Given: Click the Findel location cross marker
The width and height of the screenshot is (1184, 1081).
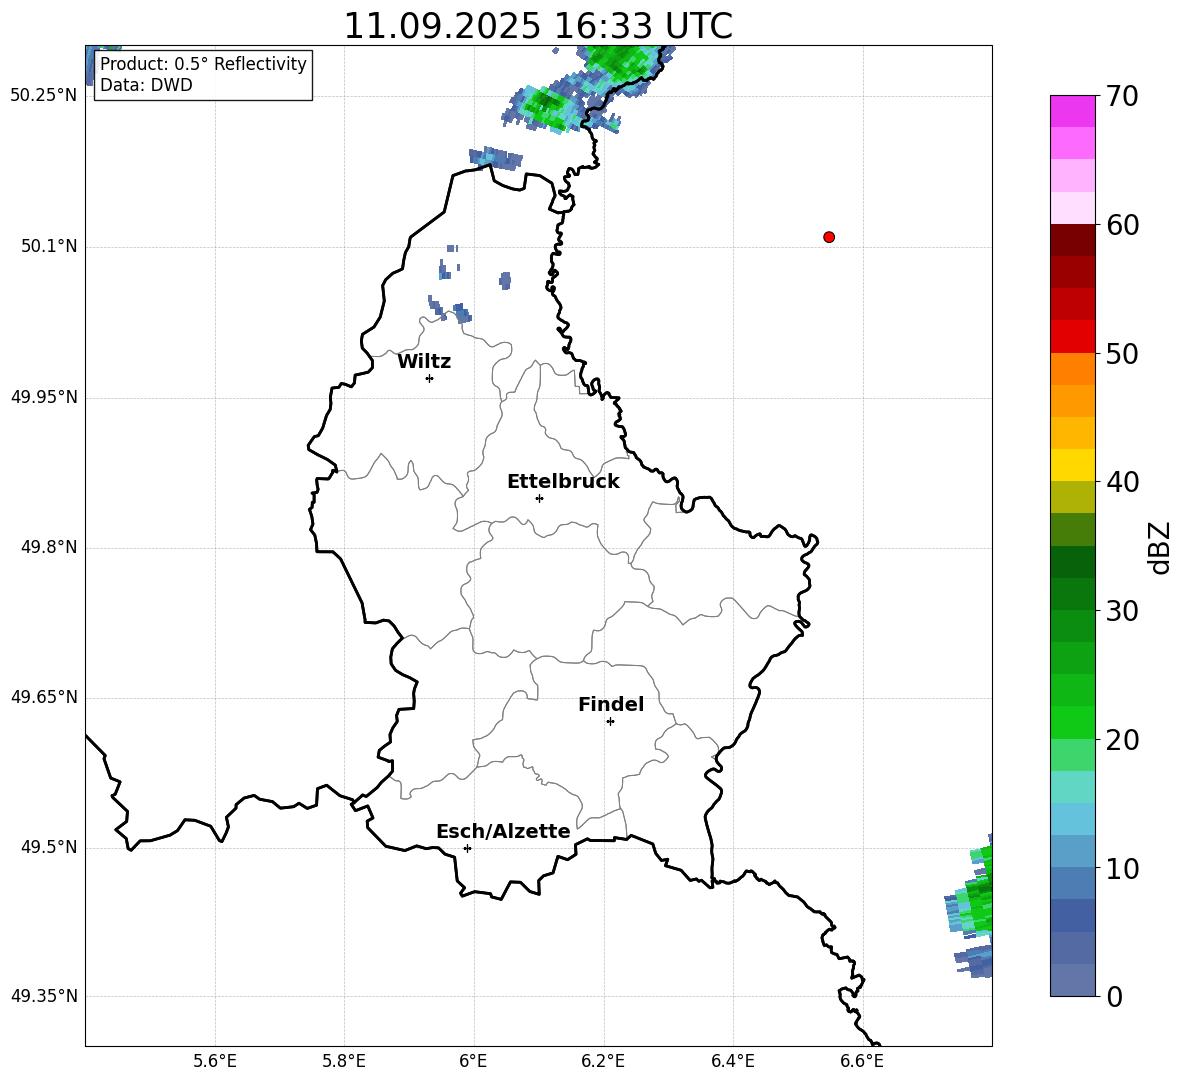Looking at the screenshot, I should click(x=610, y=721).
